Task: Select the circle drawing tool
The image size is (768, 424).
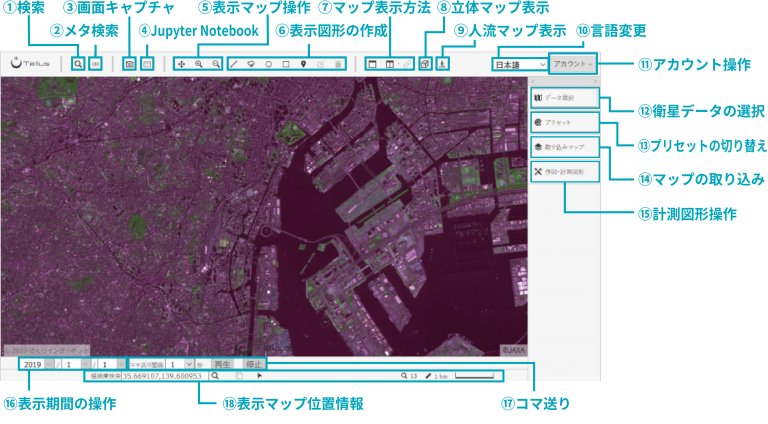Action: (x=268, y=64)
